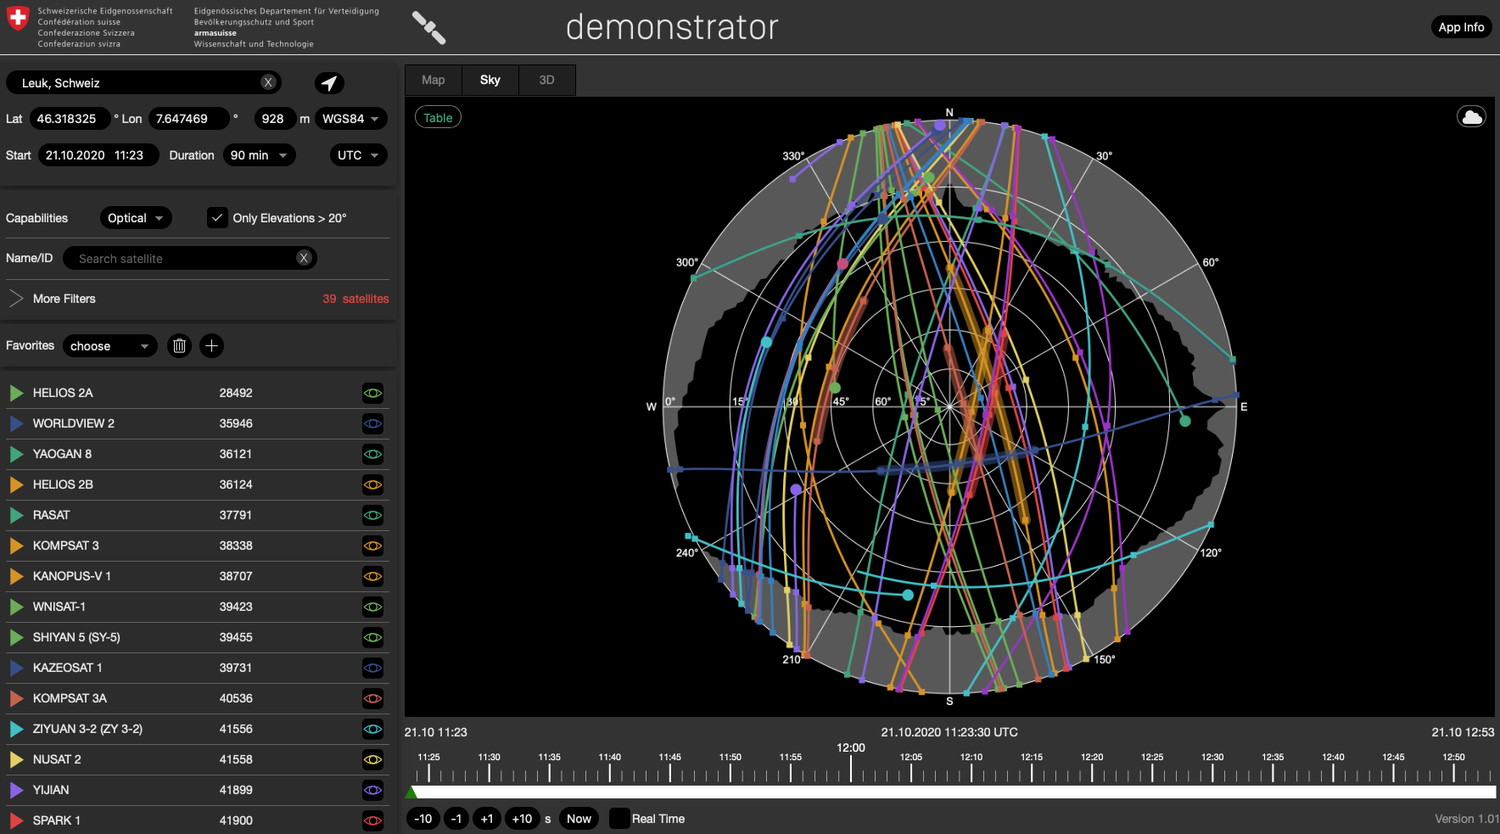Image resolution: width=1500 pixels, height=834 pixels.
Task: Clear the satellite search field
Action: 304,258
